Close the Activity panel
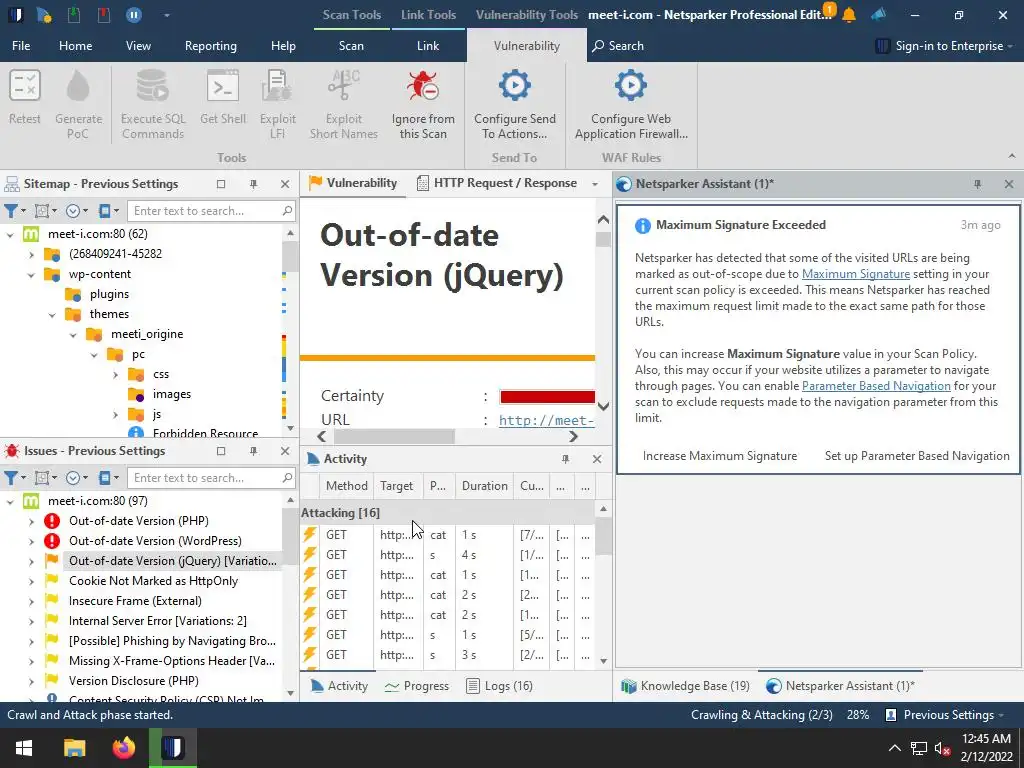This screenshot has height=768, width=1024. [x=597, y=459]
